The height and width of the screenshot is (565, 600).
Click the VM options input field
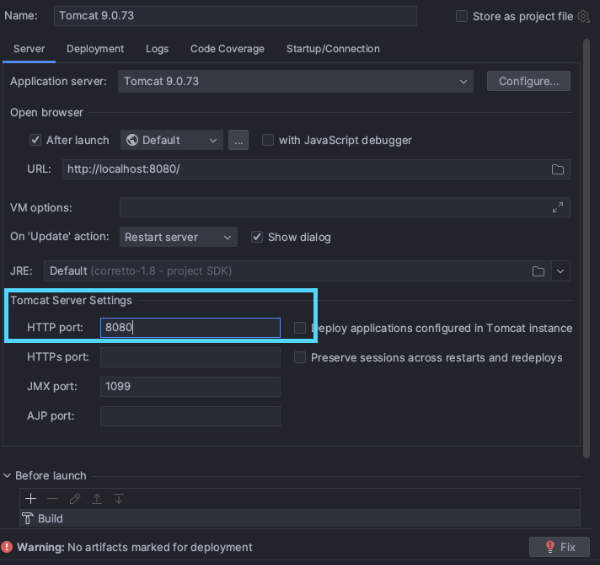coord(345,207)
